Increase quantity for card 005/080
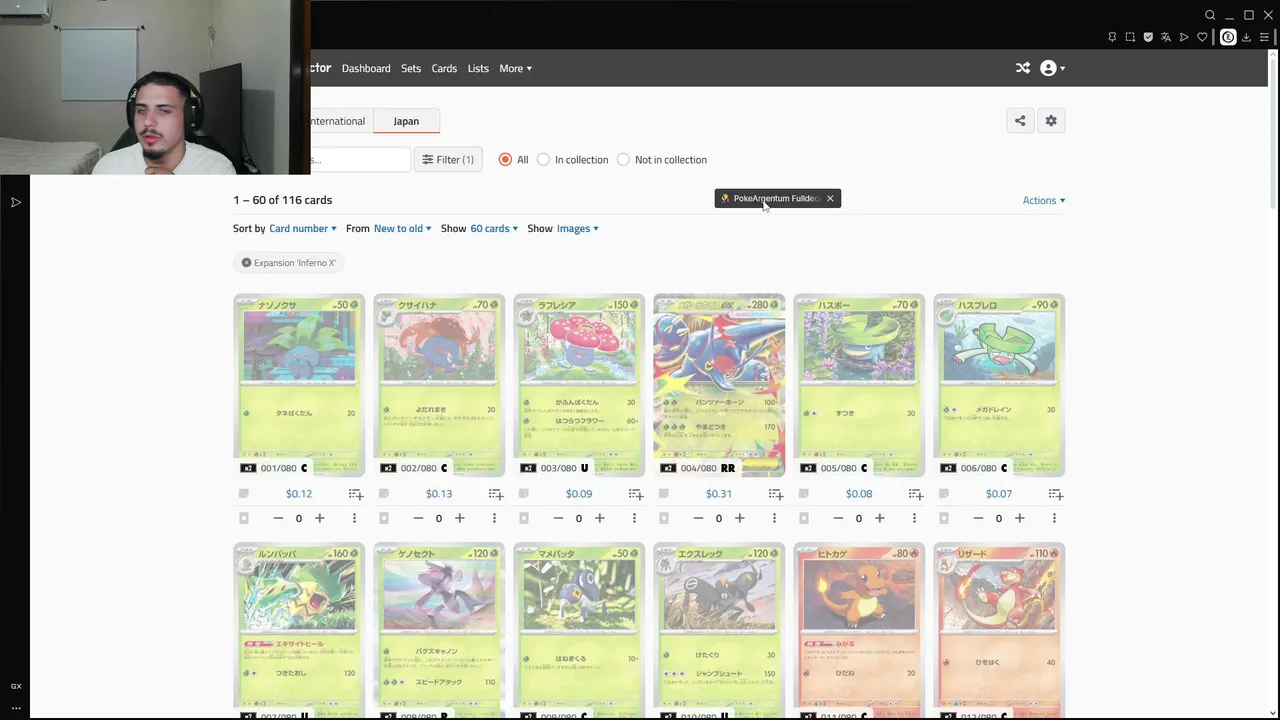1280x720 pixels. click(880, 518)
